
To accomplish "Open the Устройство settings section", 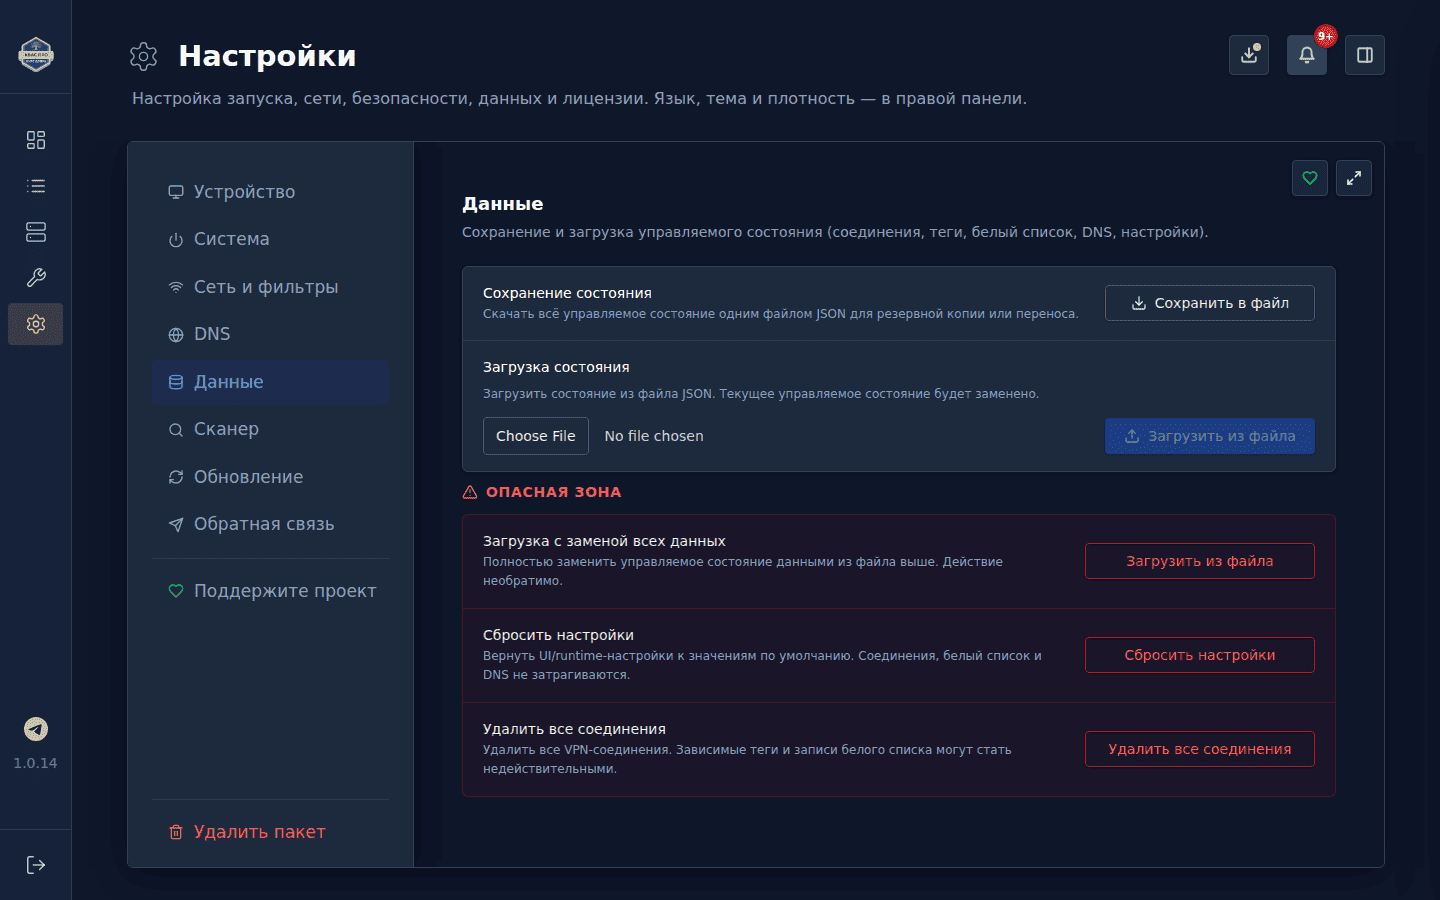I will coord(270,192).
